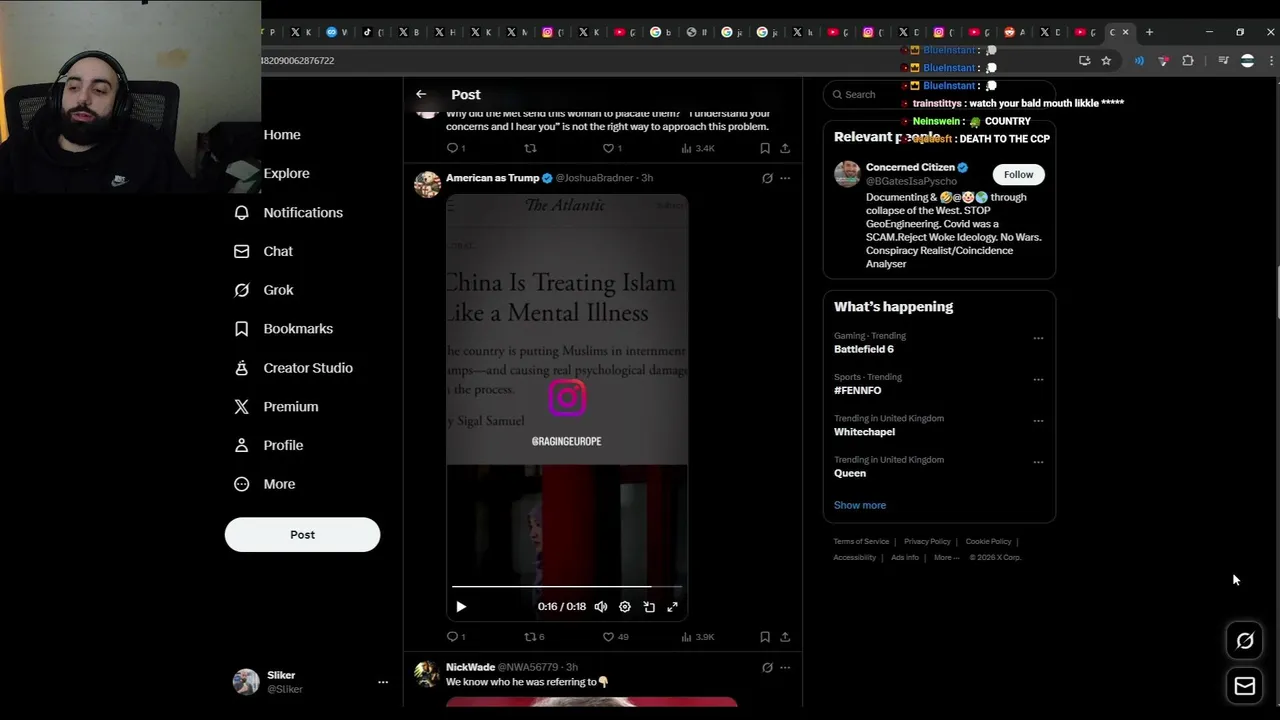Share the top post

tap(785, 148)
